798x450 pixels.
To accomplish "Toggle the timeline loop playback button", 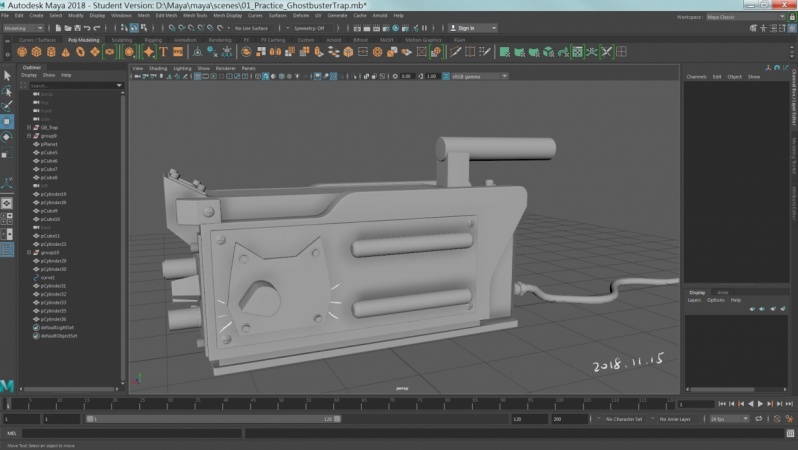I will (x=758, y=419).
